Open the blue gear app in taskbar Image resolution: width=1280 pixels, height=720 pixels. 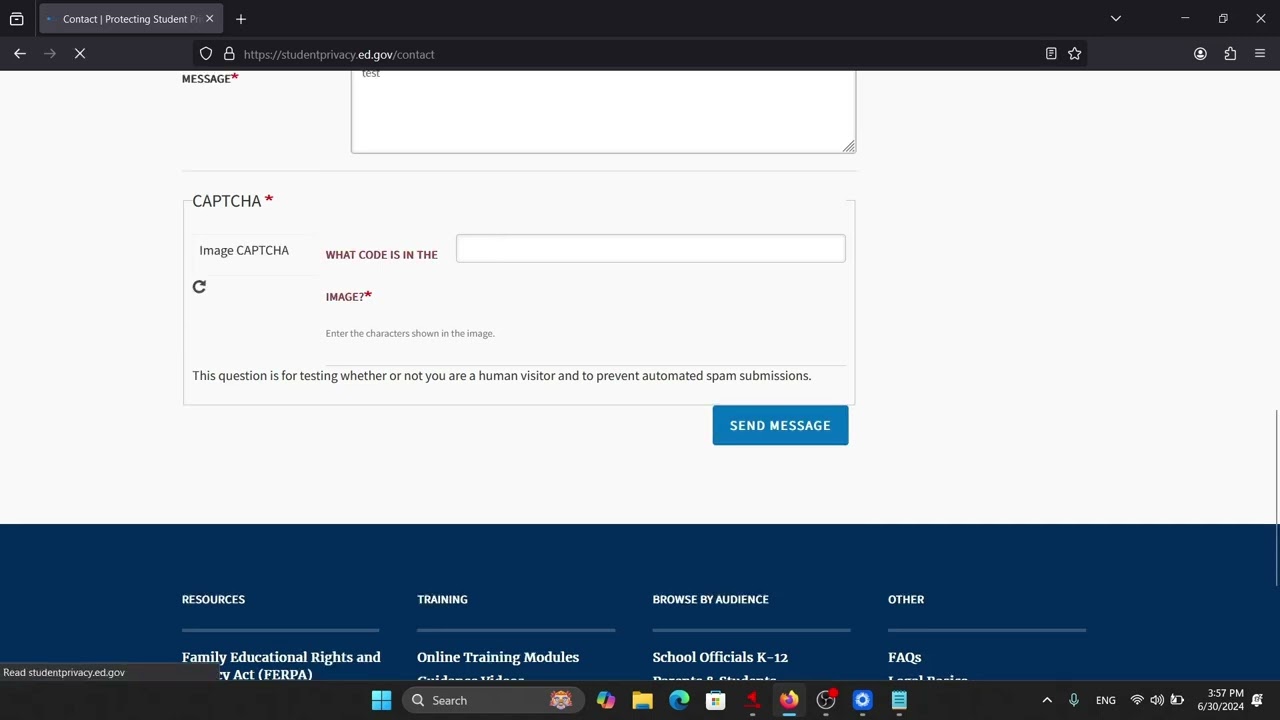[862, 700]
